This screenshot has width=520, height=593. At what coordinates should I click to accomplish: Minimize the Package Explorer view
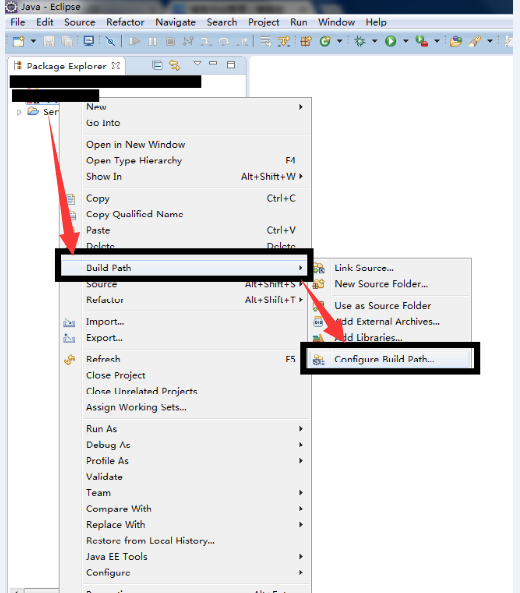213,64
